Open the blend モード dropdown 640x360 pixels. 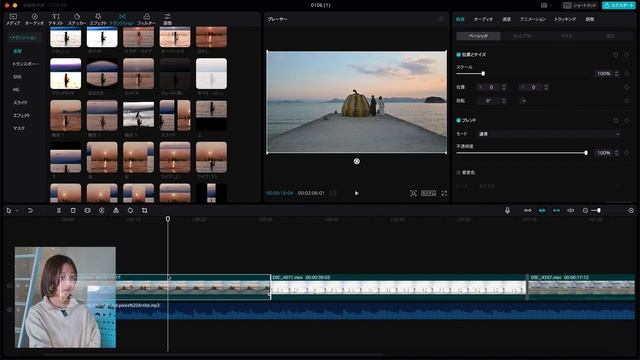pos(549,134)
